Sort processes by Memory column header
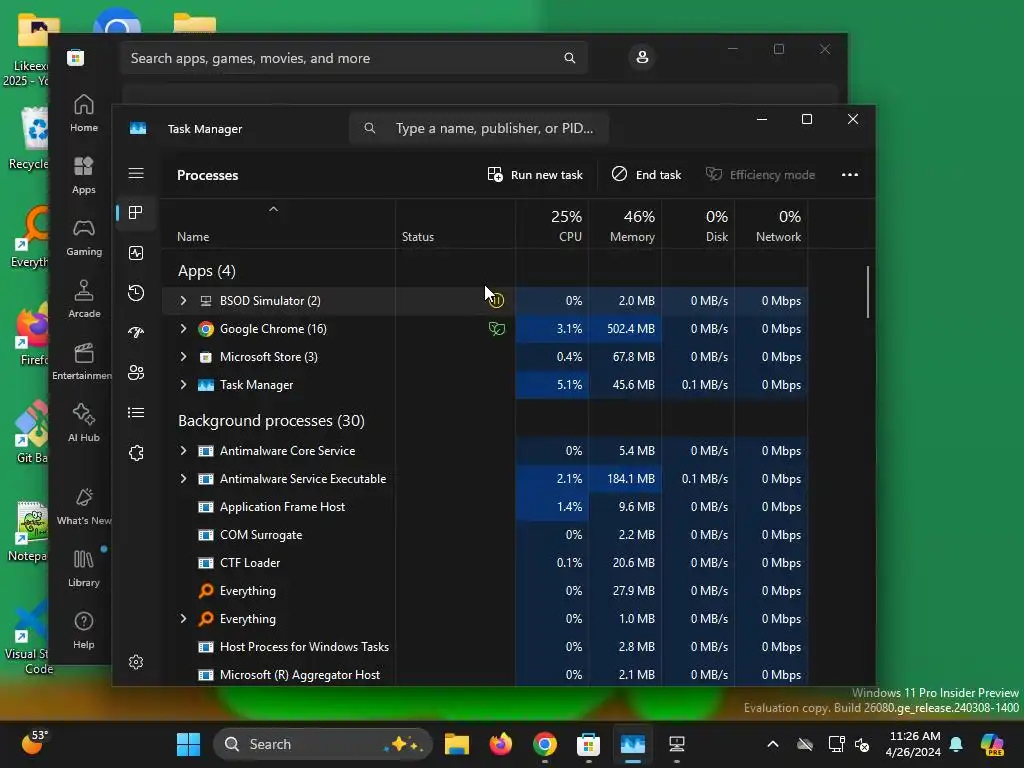This screenshot has height=768, width=1024. pyautogui.click(x=625, y=225)
